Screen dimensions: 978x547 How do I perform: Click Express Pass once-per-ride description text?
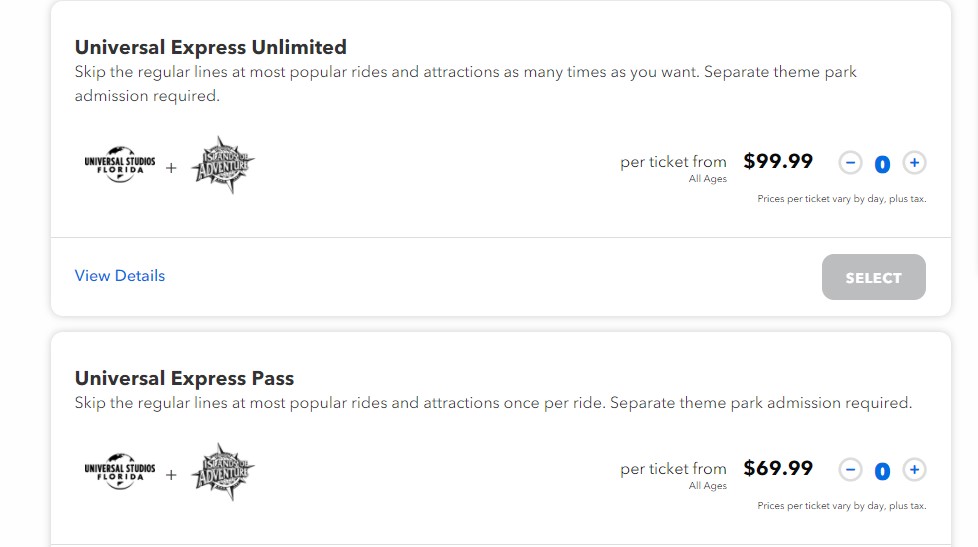tap(493, 403)
